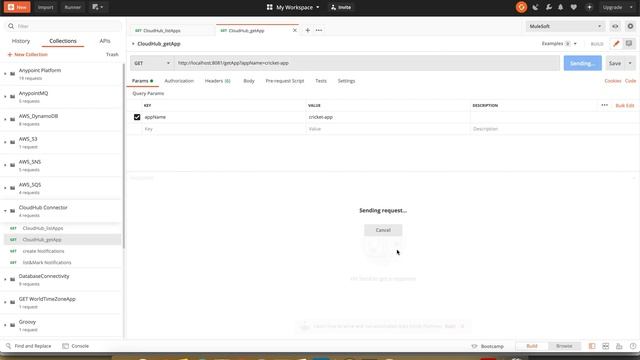Open the MuleSoft environment dropdown

coord(565,26)
